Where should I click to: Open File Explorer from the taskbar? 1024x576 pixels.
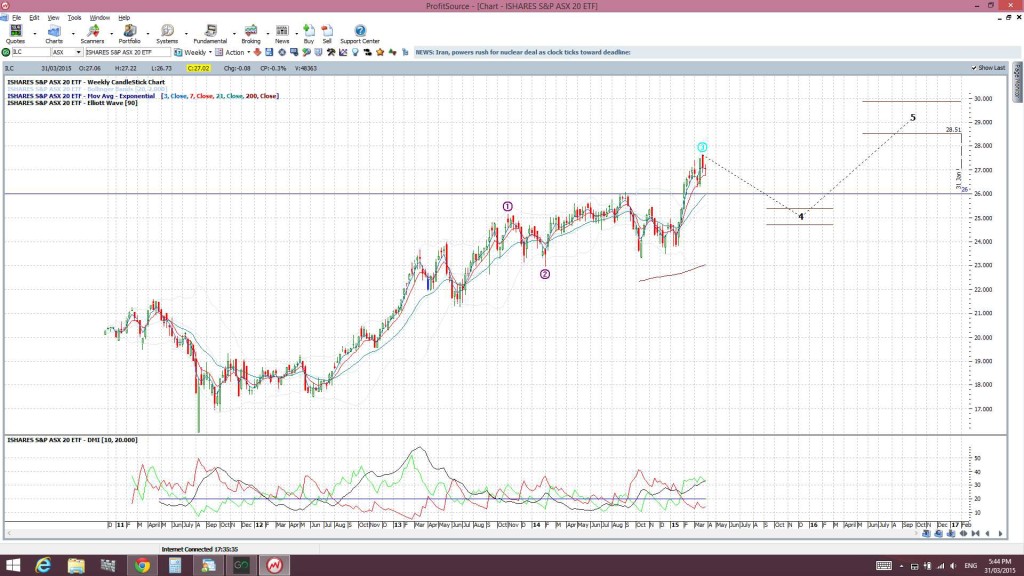click(76, 565)
